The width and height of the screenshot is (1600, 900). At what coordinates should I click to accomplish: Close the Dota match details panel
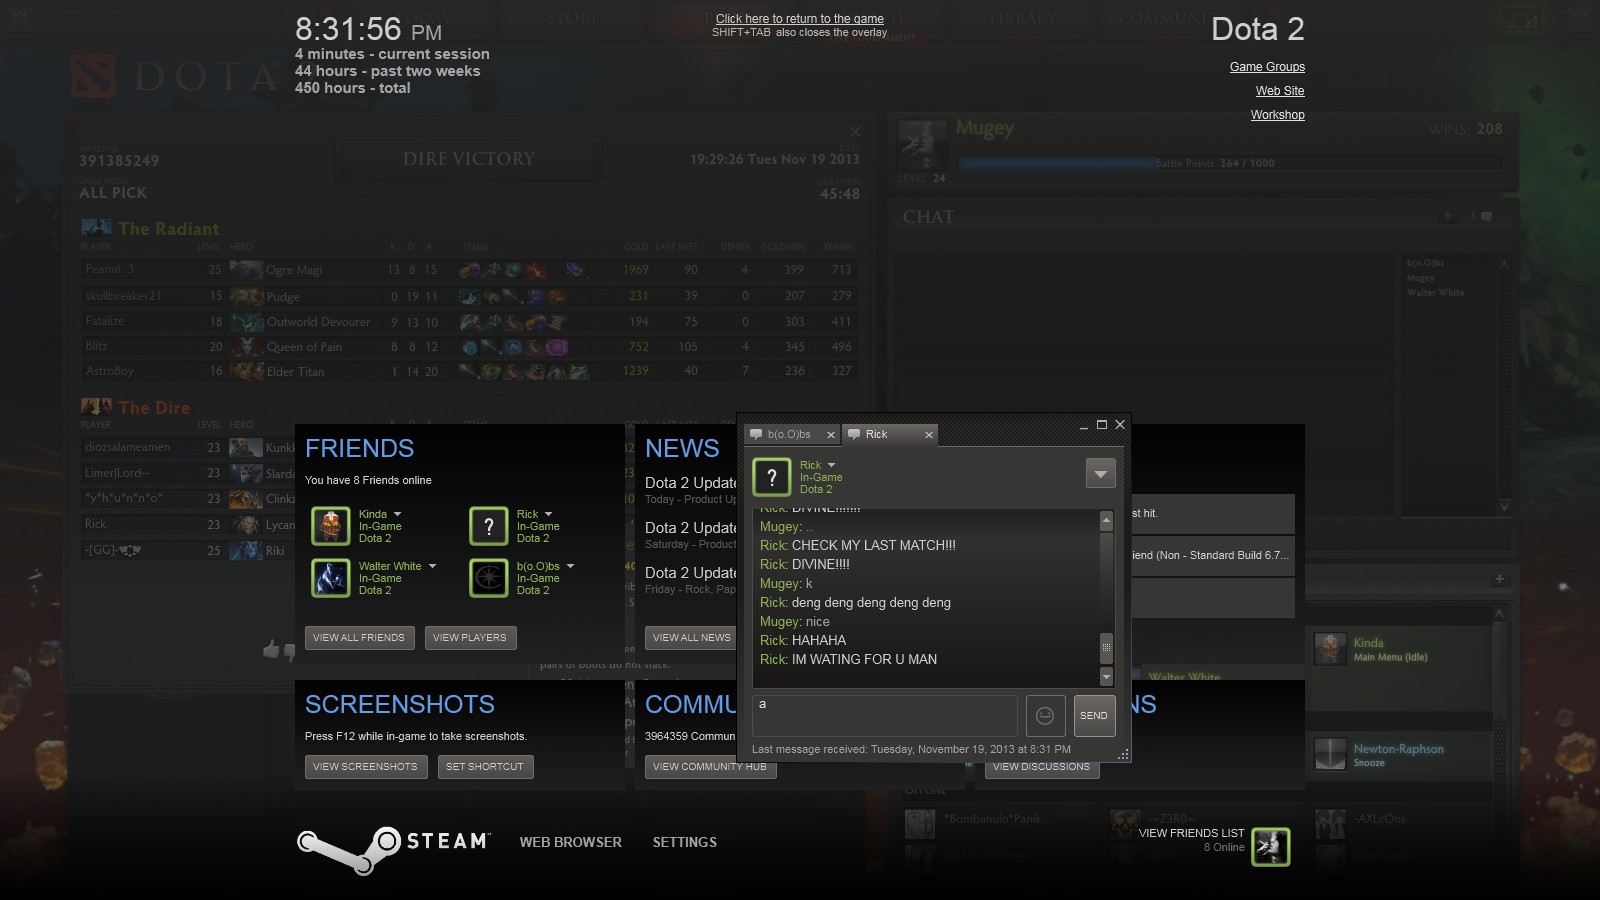tap(855, 131)
